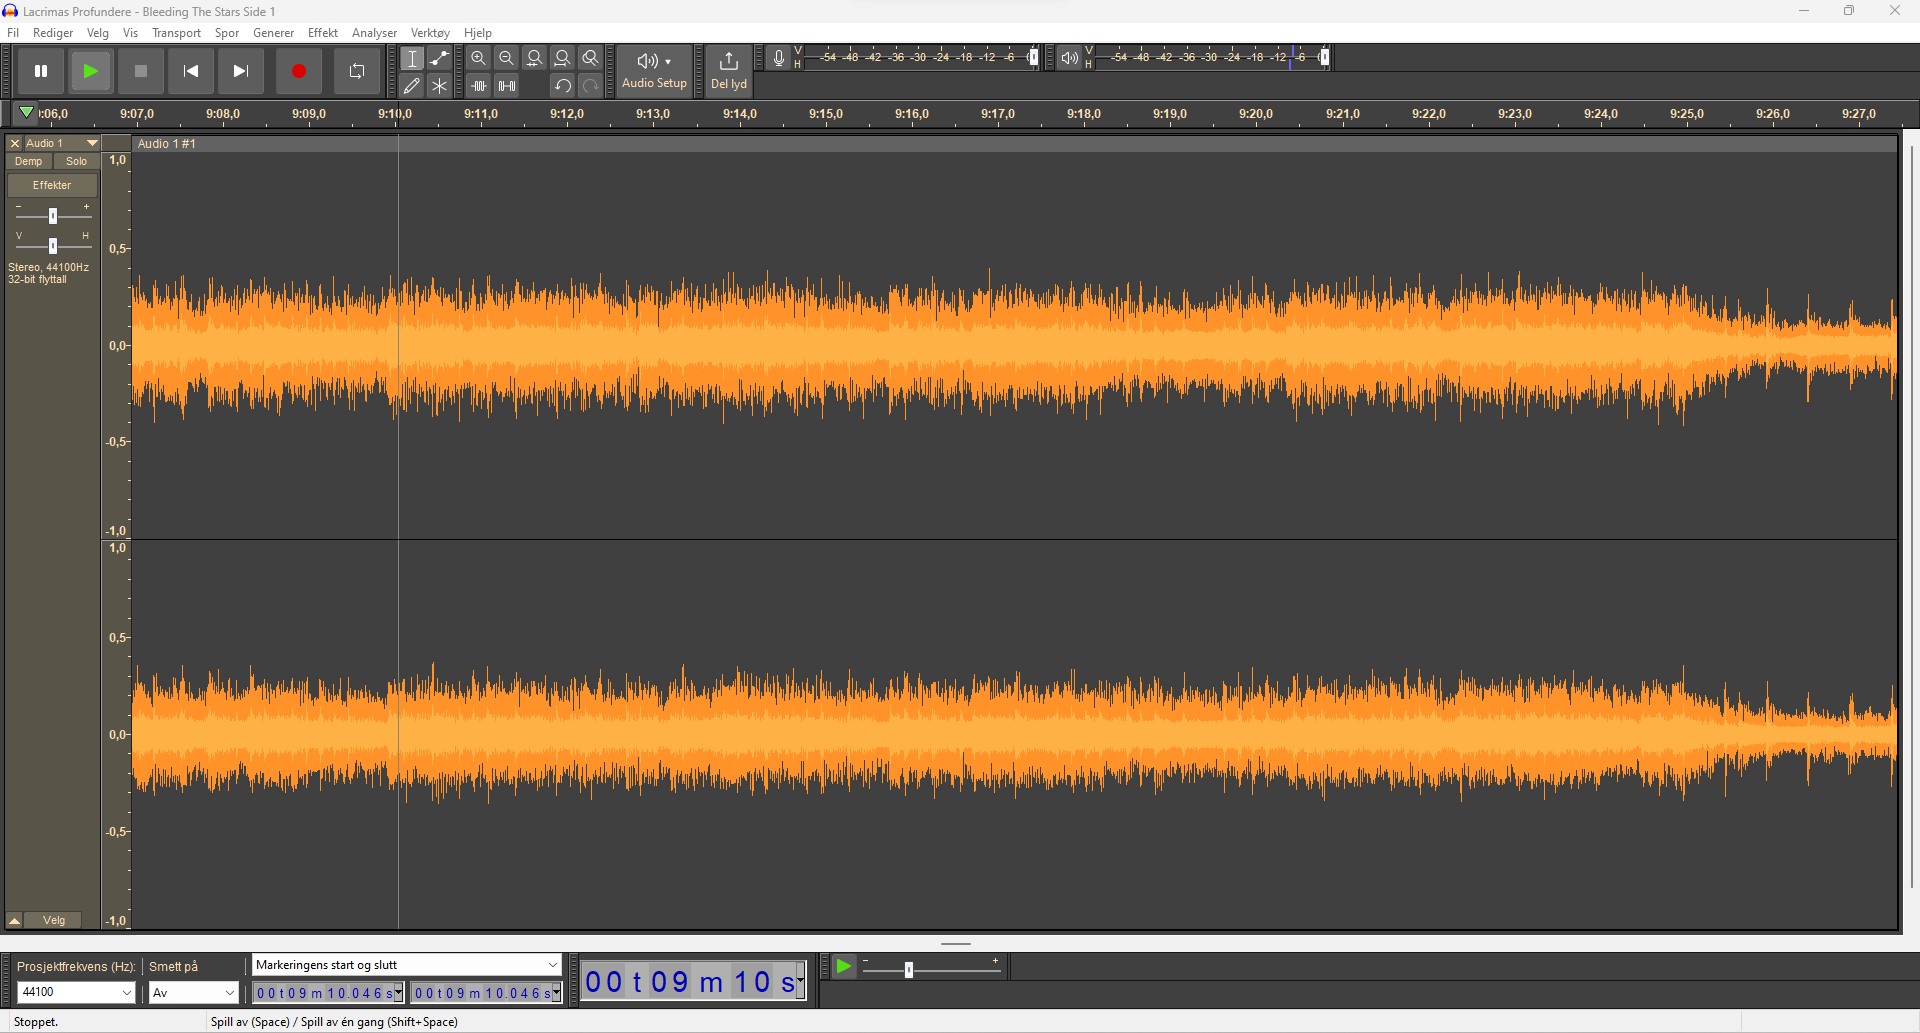Image resolution: width=1920 pixels, height=1033 pixels.
Task: Click the Zoom toggle icon
Action: pos(591,58)
